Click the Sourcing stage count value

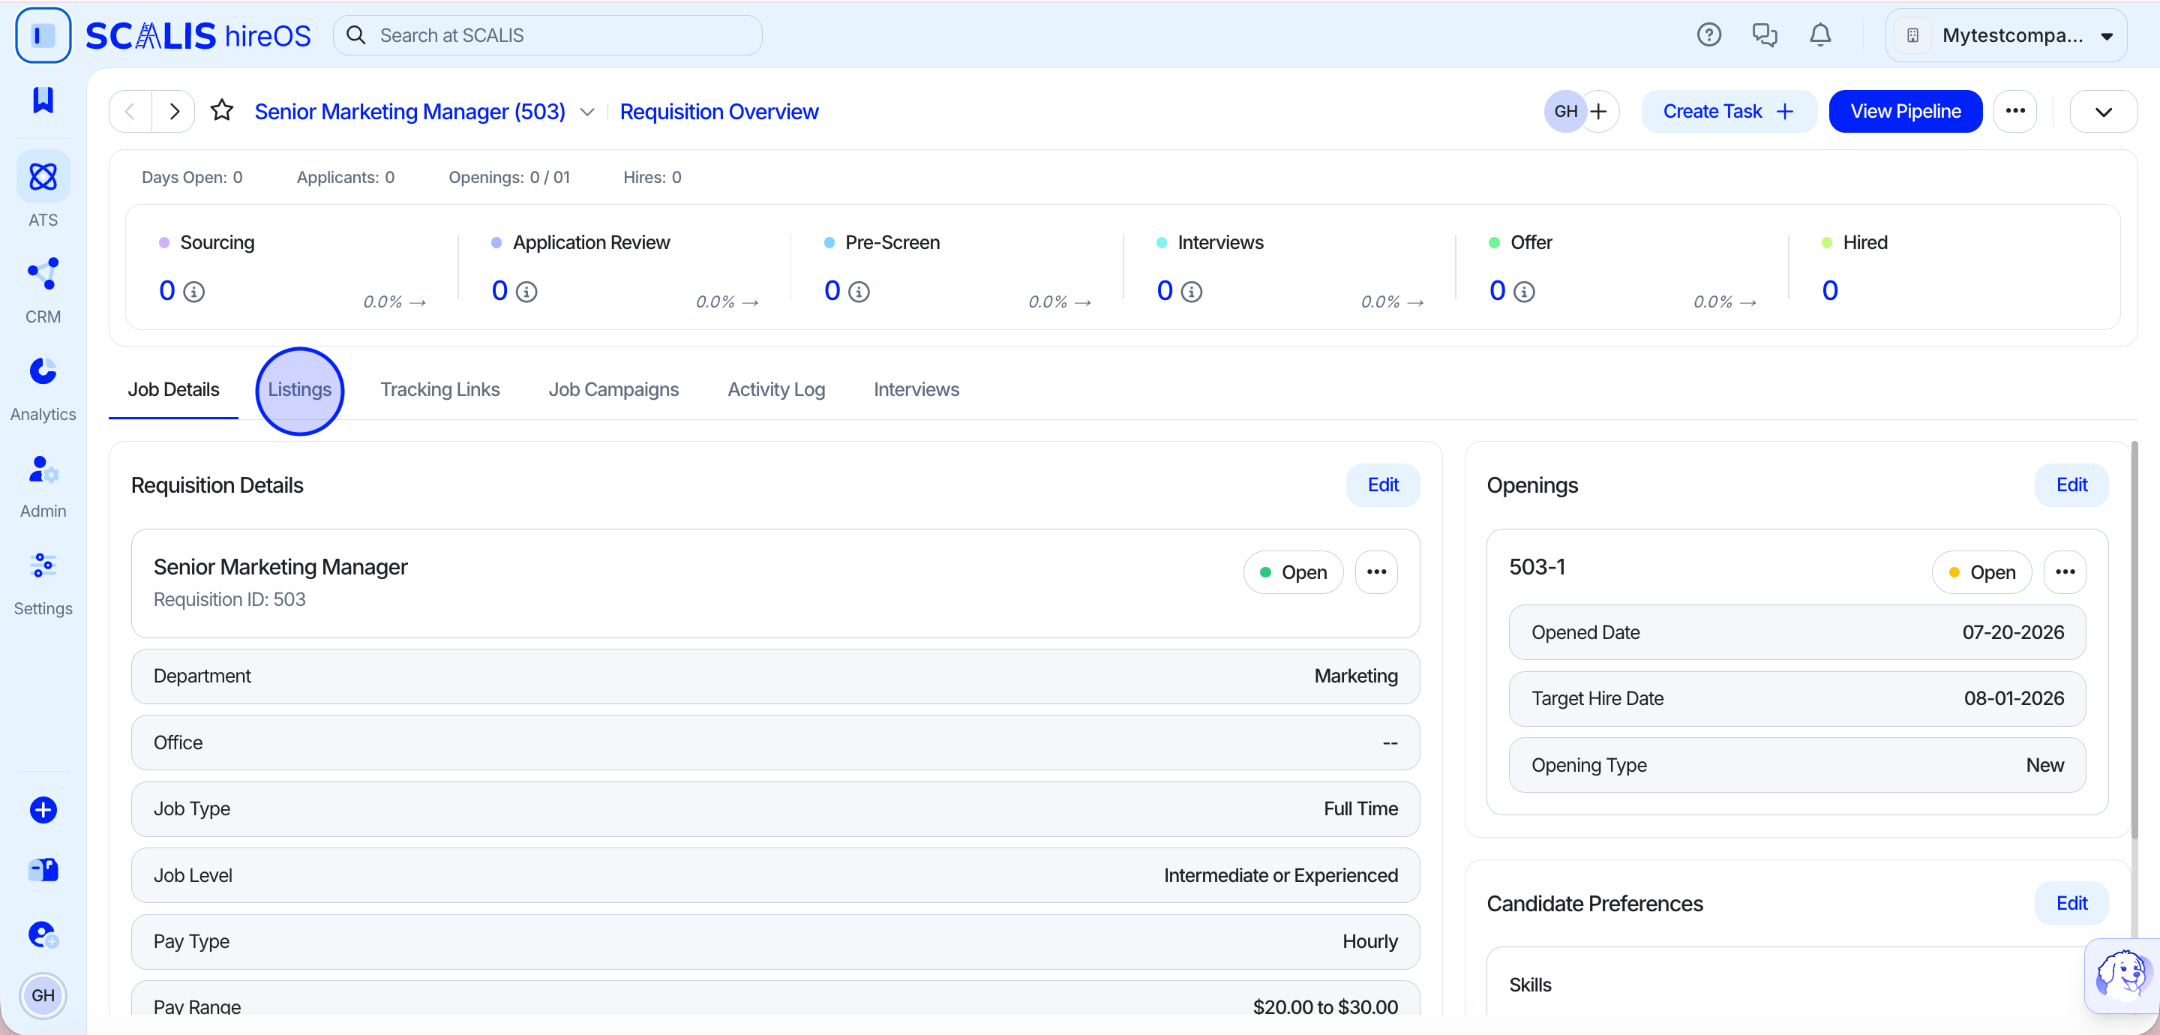pos(167,291)
